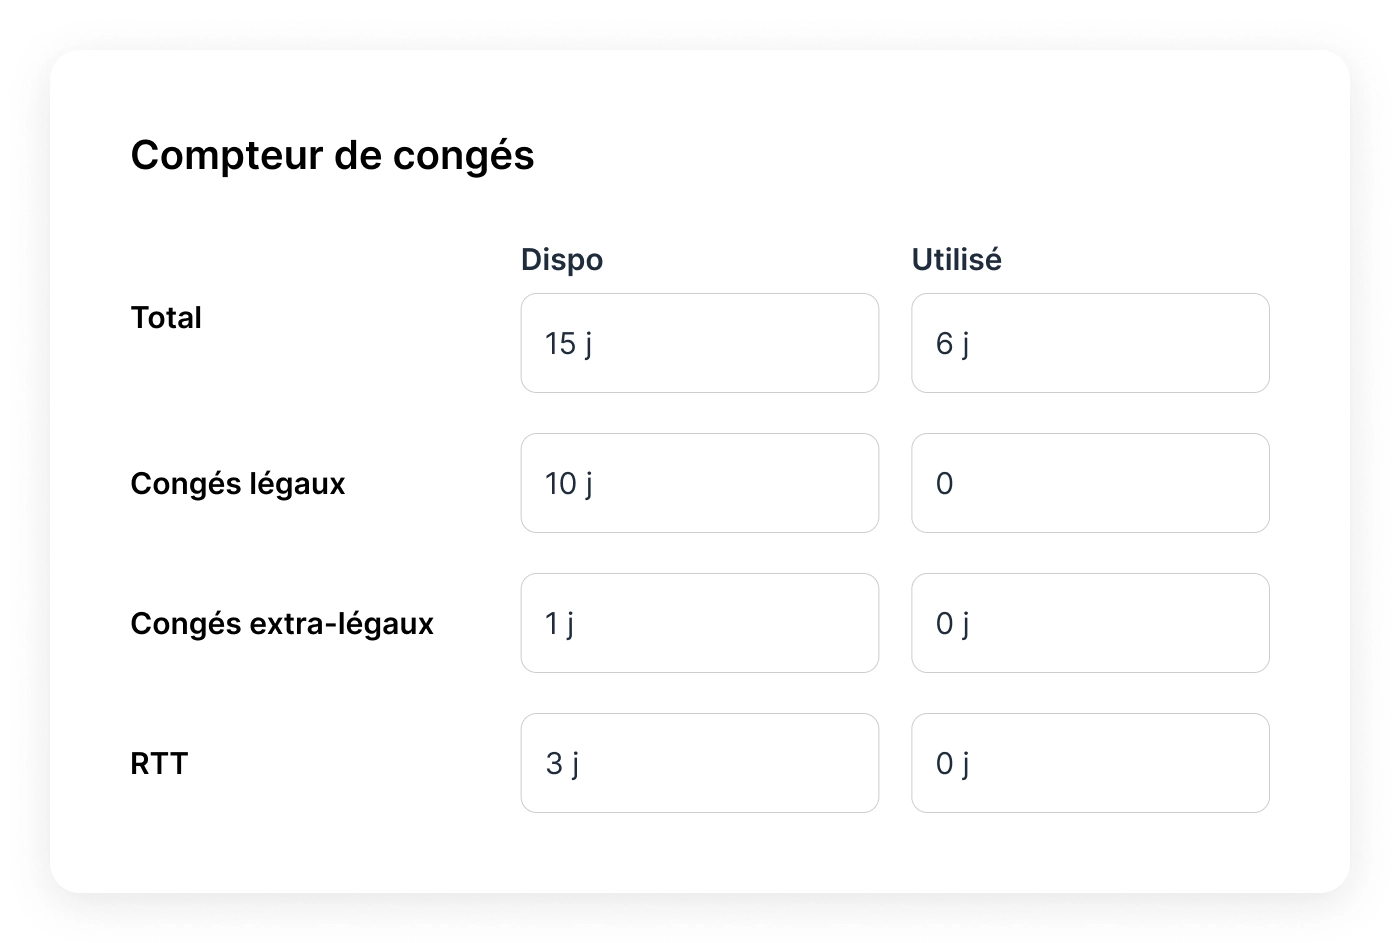1400x943 pixels.
Task: Click the RTT Dispo field showing 3 j
Action: click(699, 763)
